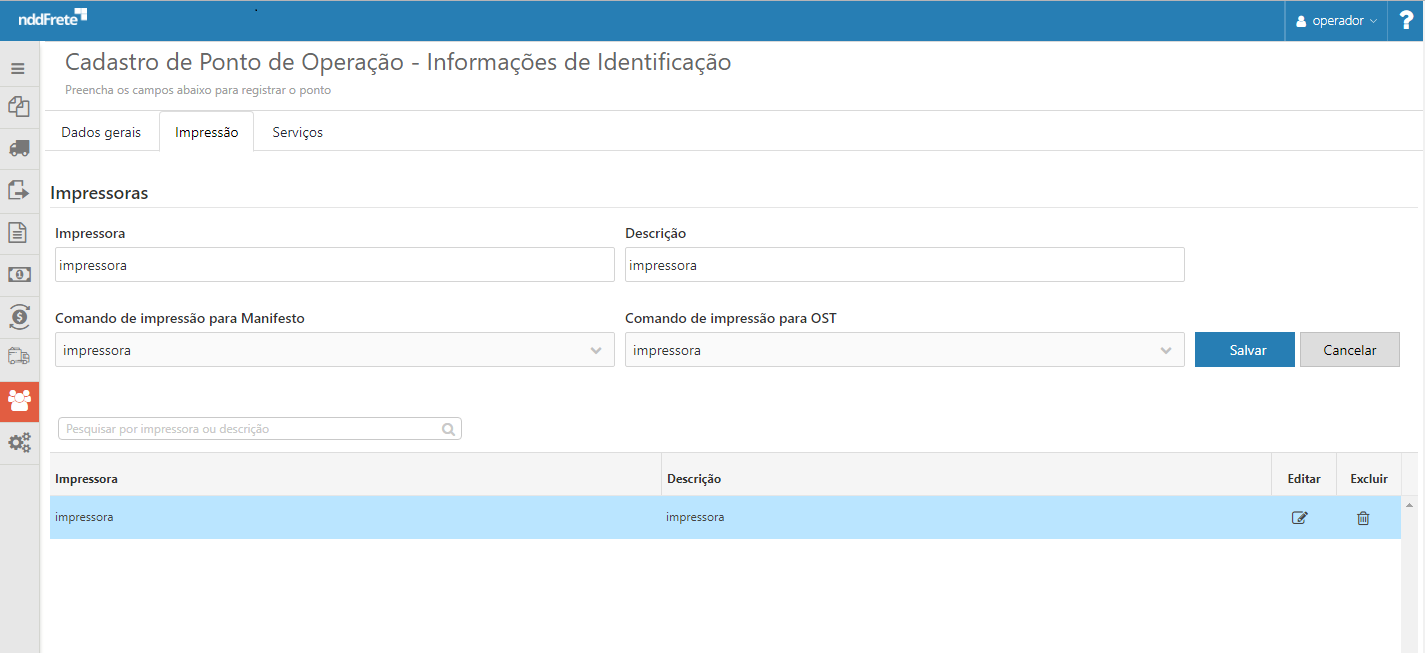Click the edit pencil icon for impressora row
The height and width of the screenshot is (653, 1425).
coord(1300,518)
